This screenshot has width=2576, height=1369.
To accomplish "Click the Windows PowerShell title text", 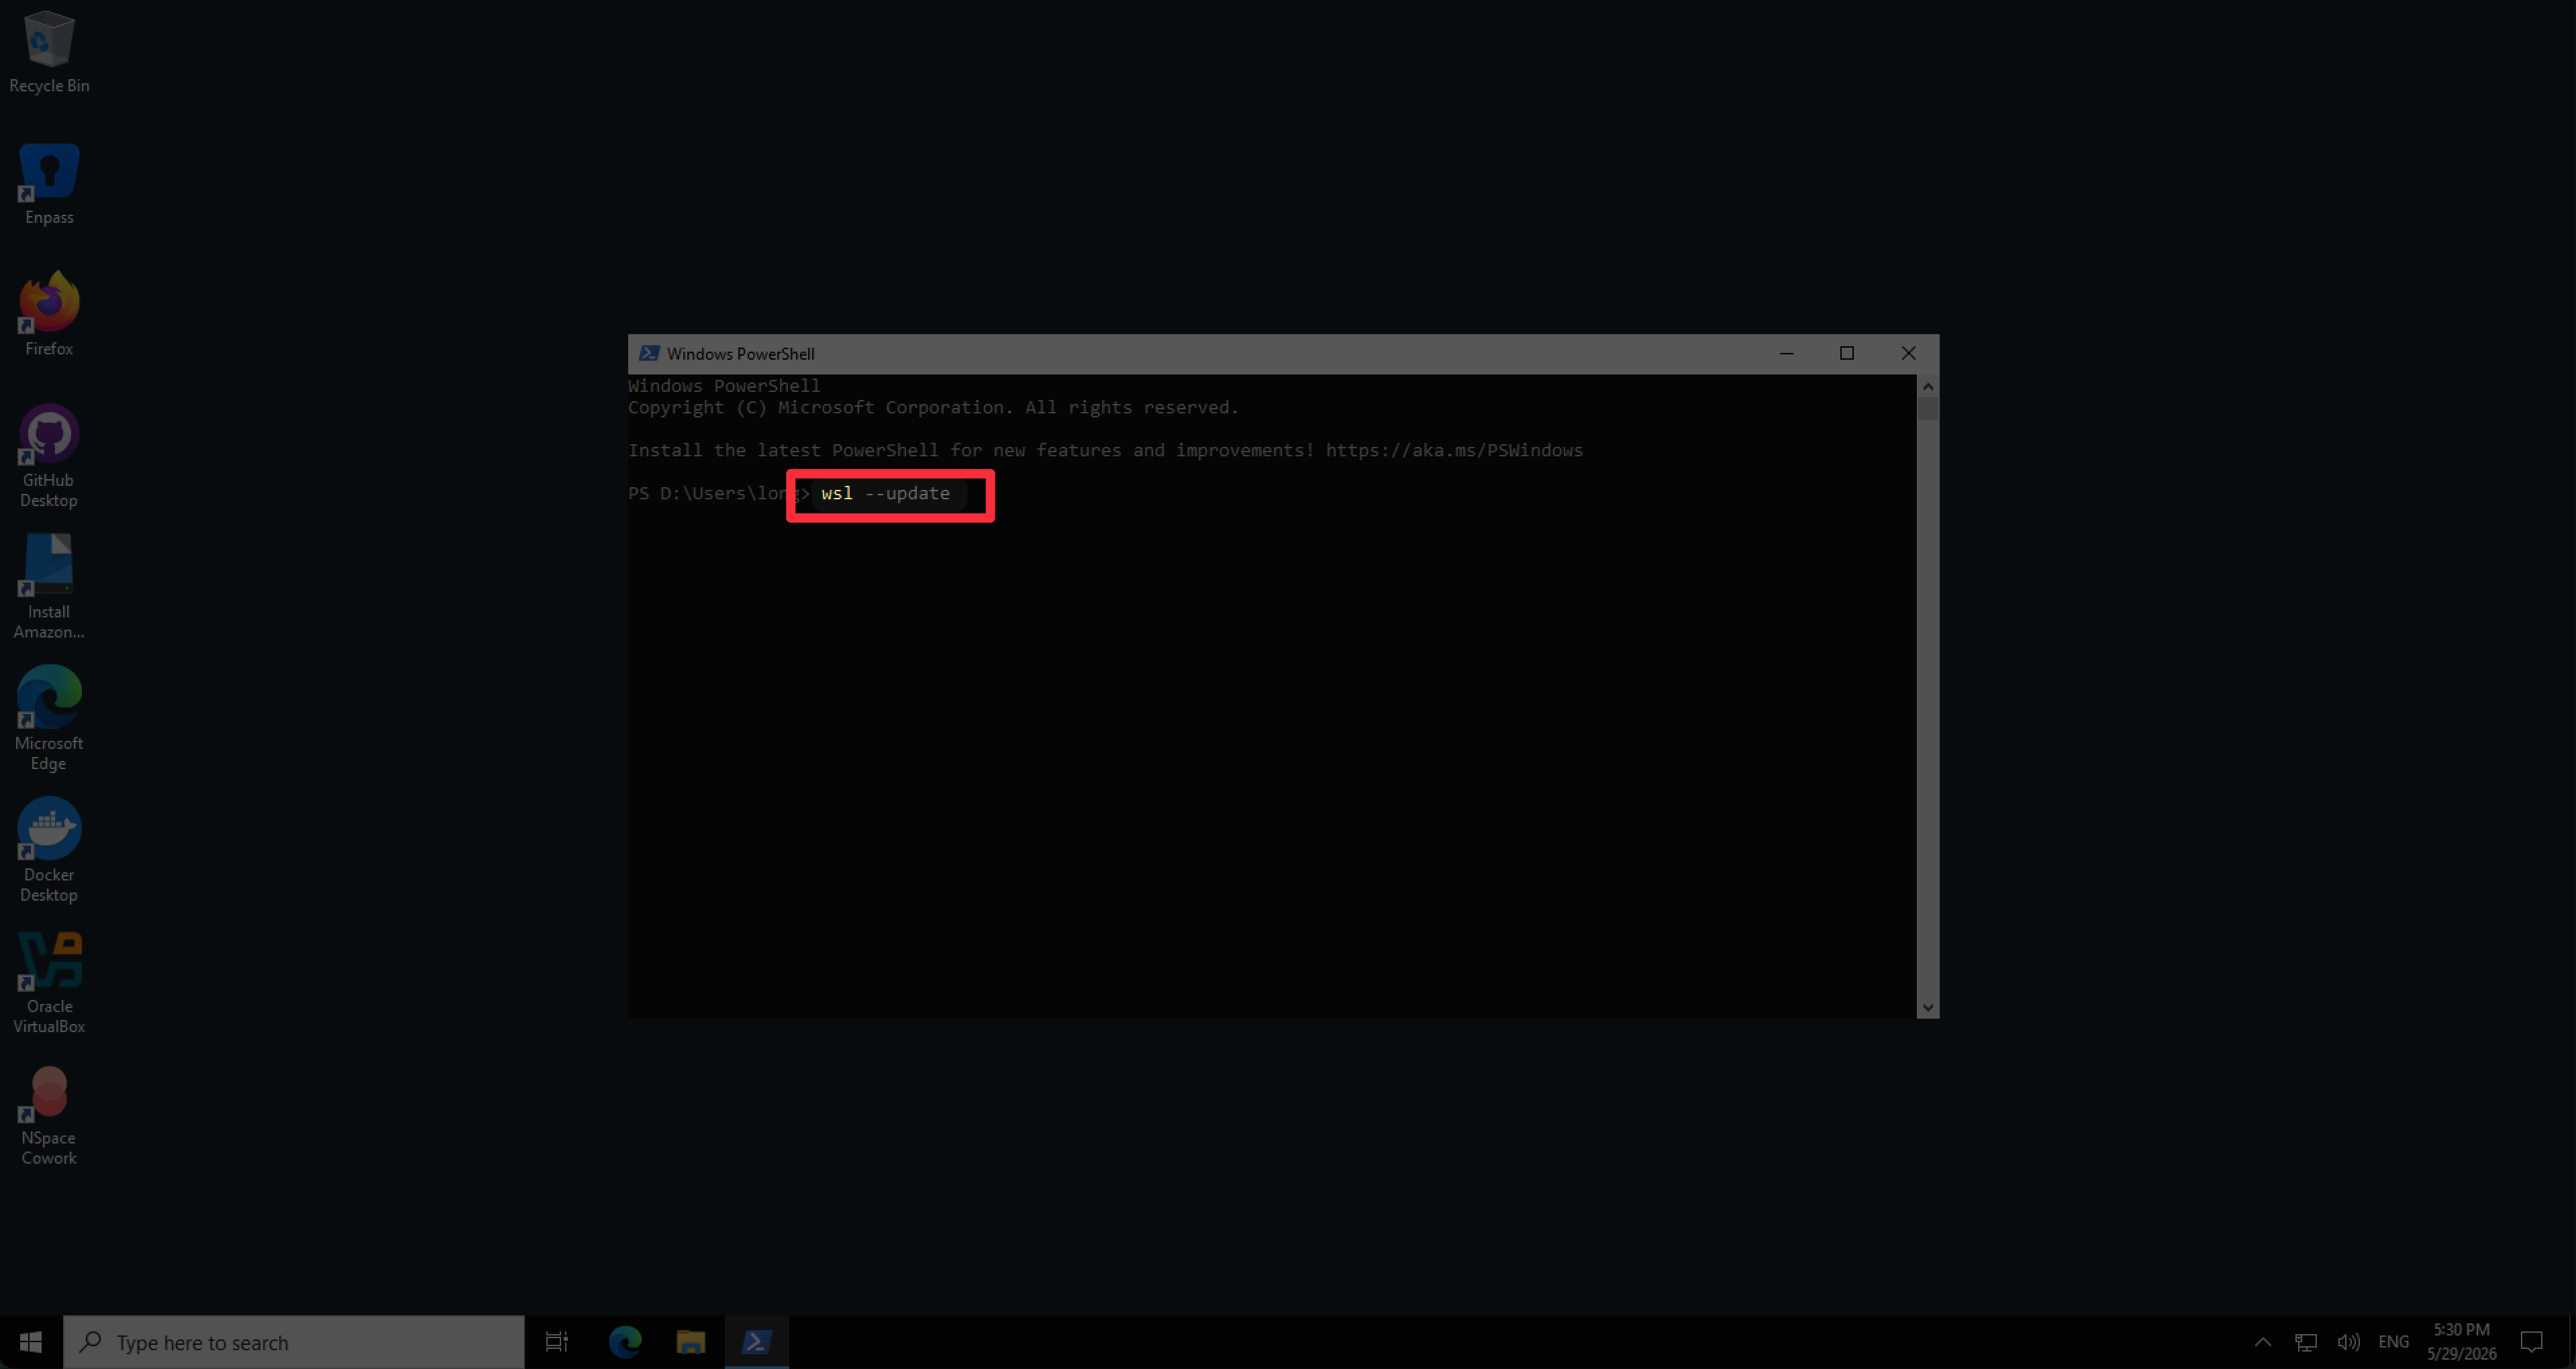I will coord(741,354).
